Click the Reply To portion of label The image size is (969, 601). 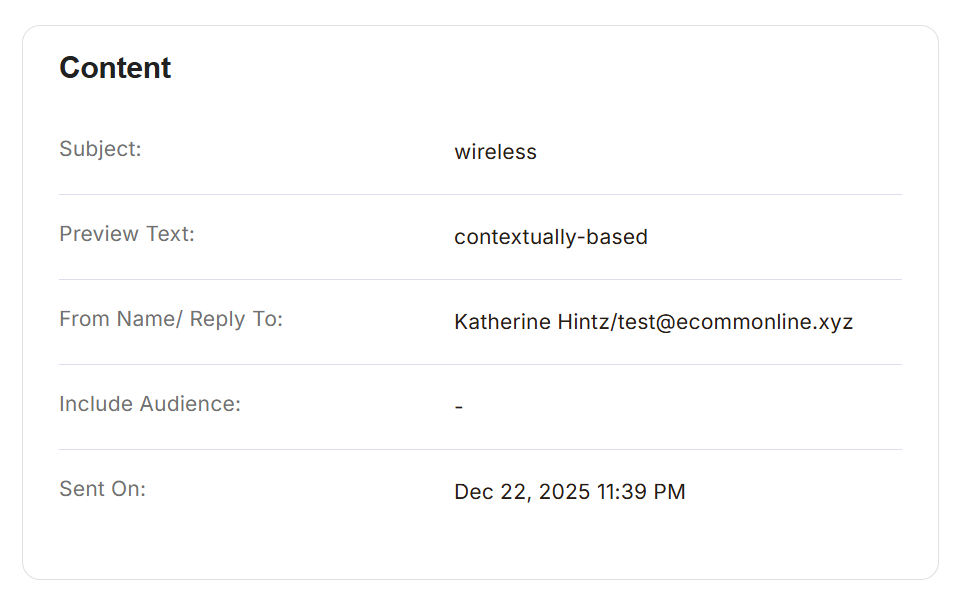(x=236, y=319)
